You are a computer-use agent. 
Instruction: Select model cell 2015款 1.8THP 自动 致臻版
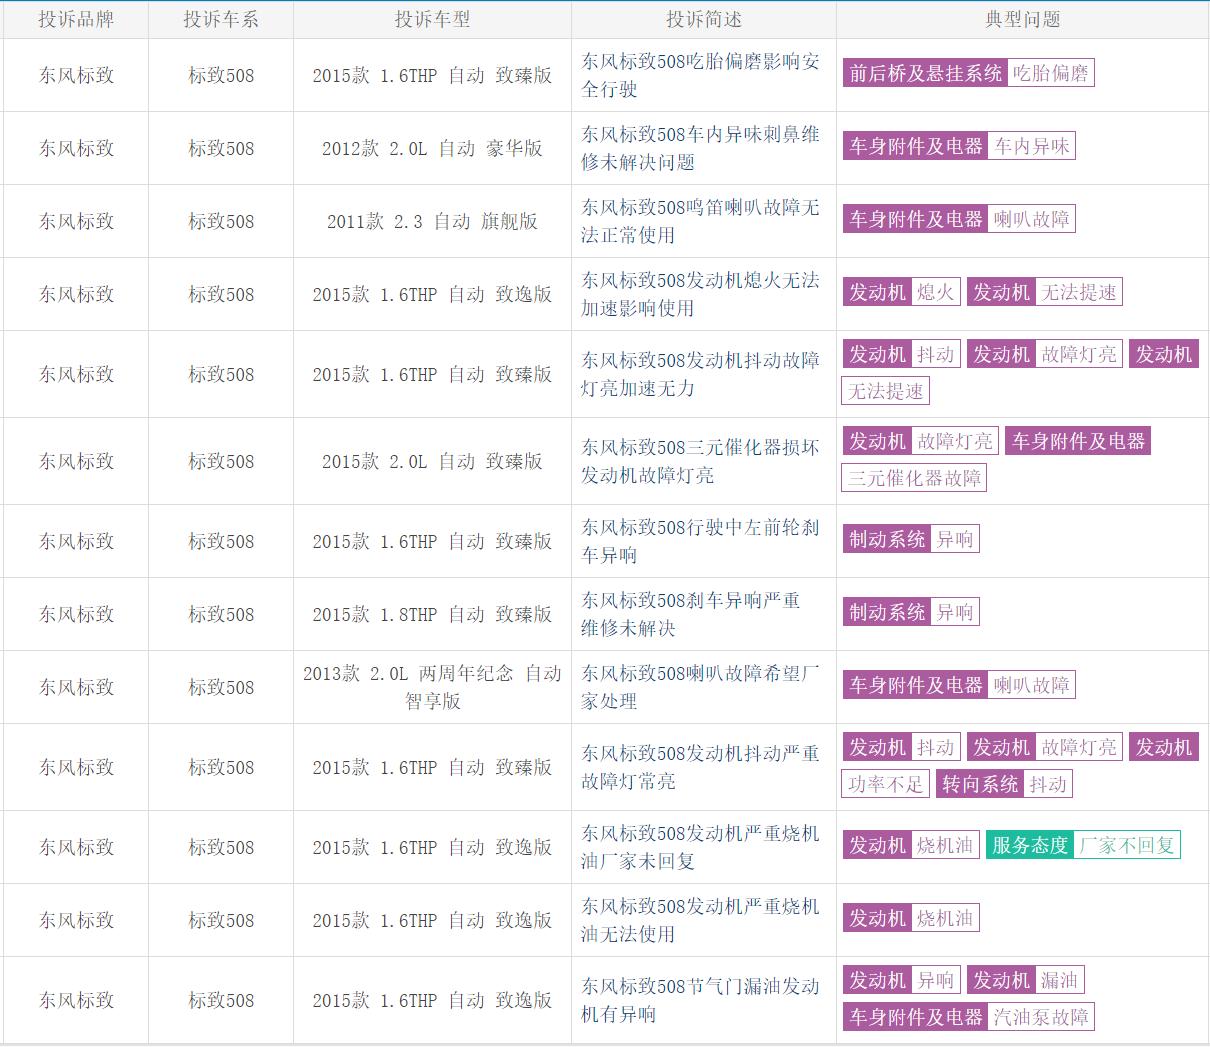click(432, 614)
